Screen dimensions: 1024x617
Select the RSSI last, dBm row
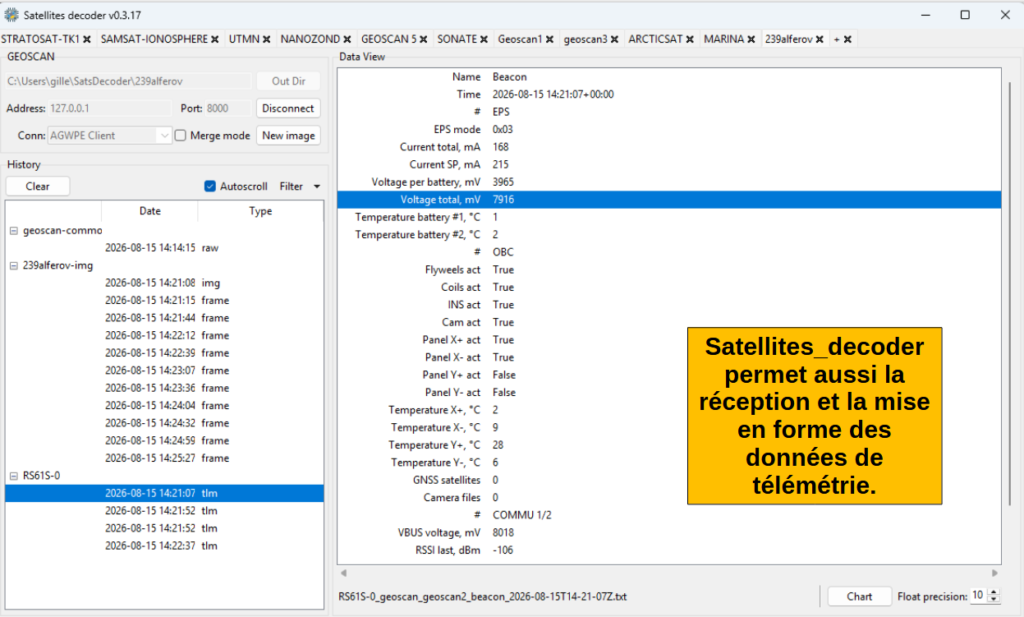669,550
